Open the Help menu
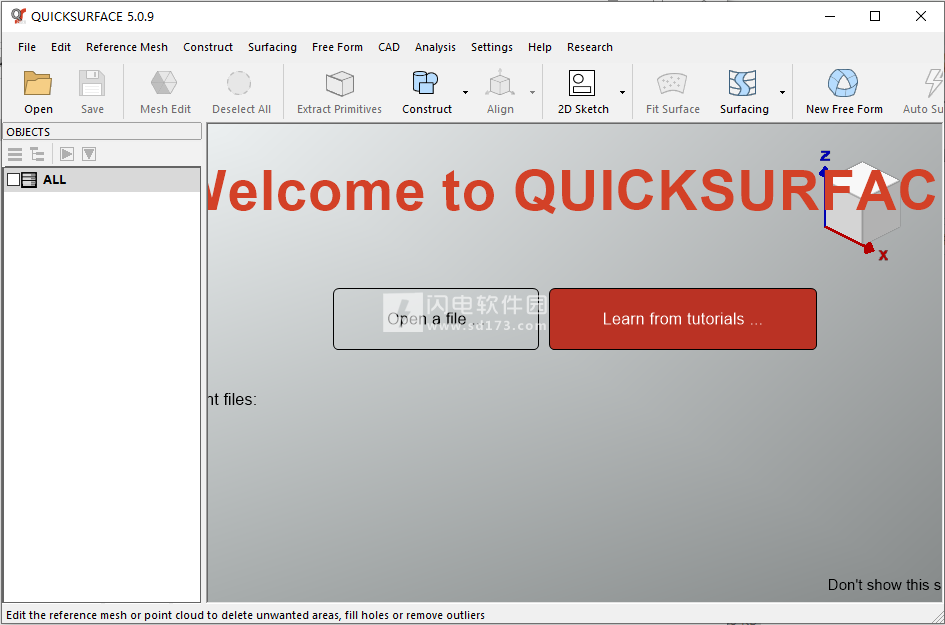This screenshot has height=625, width=945. coord(539,47)
